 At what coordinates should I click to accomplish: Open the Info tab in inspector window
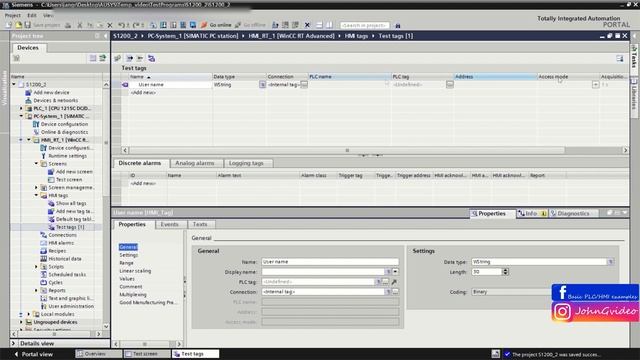[x=532, y=213]
